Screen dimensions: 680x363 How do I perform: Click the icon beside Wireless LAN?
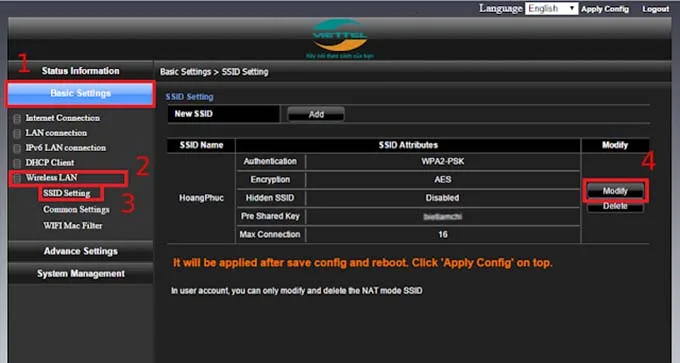click(17, 178)
